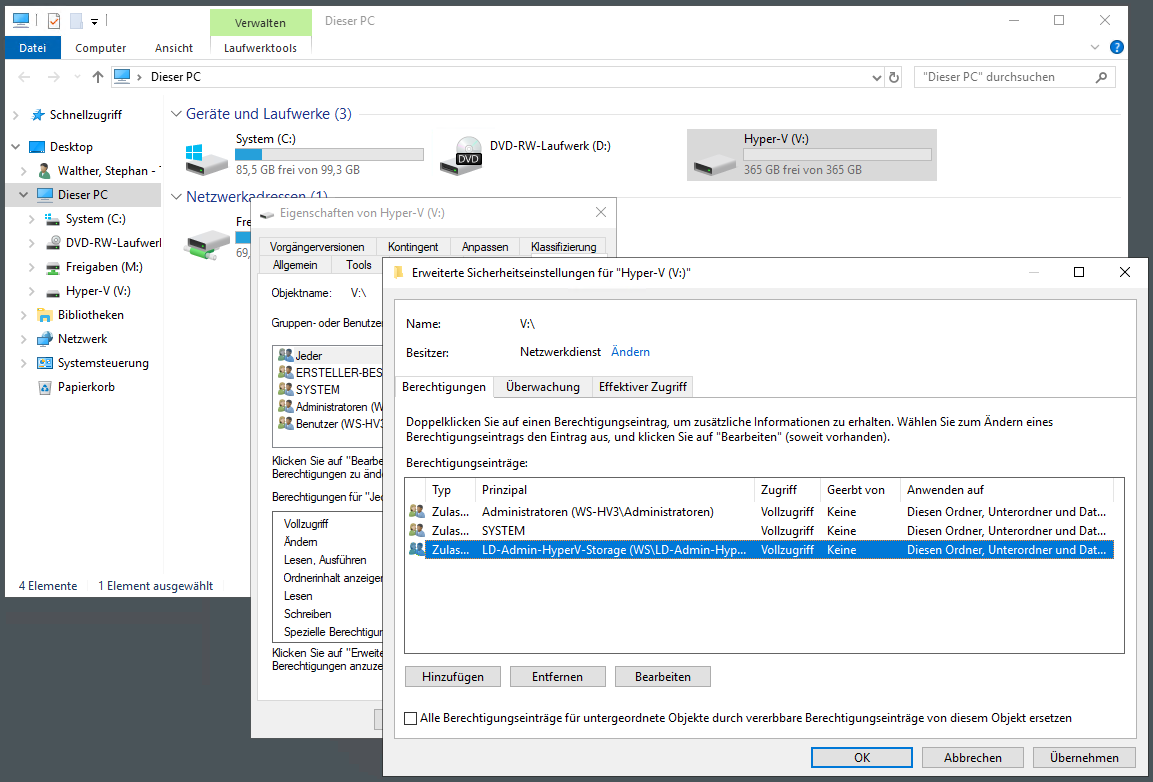This screenshot has height=782, width=1153.
Task: Click the forward arrow in Explorer
Action: point(53,77)
